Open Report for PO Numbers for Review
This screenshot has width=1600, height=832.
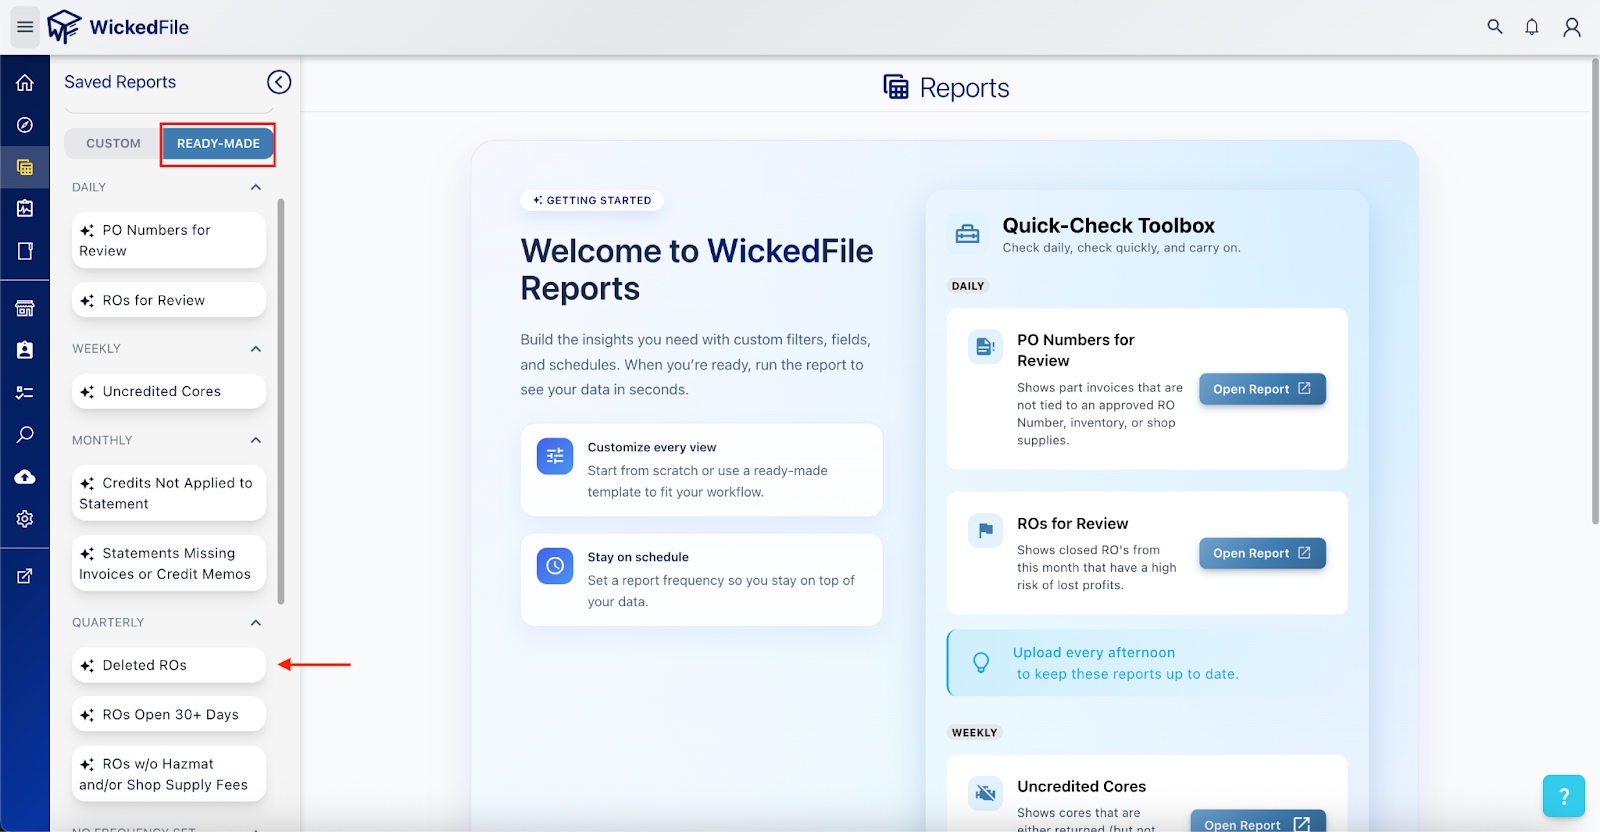pos(1261,389)
